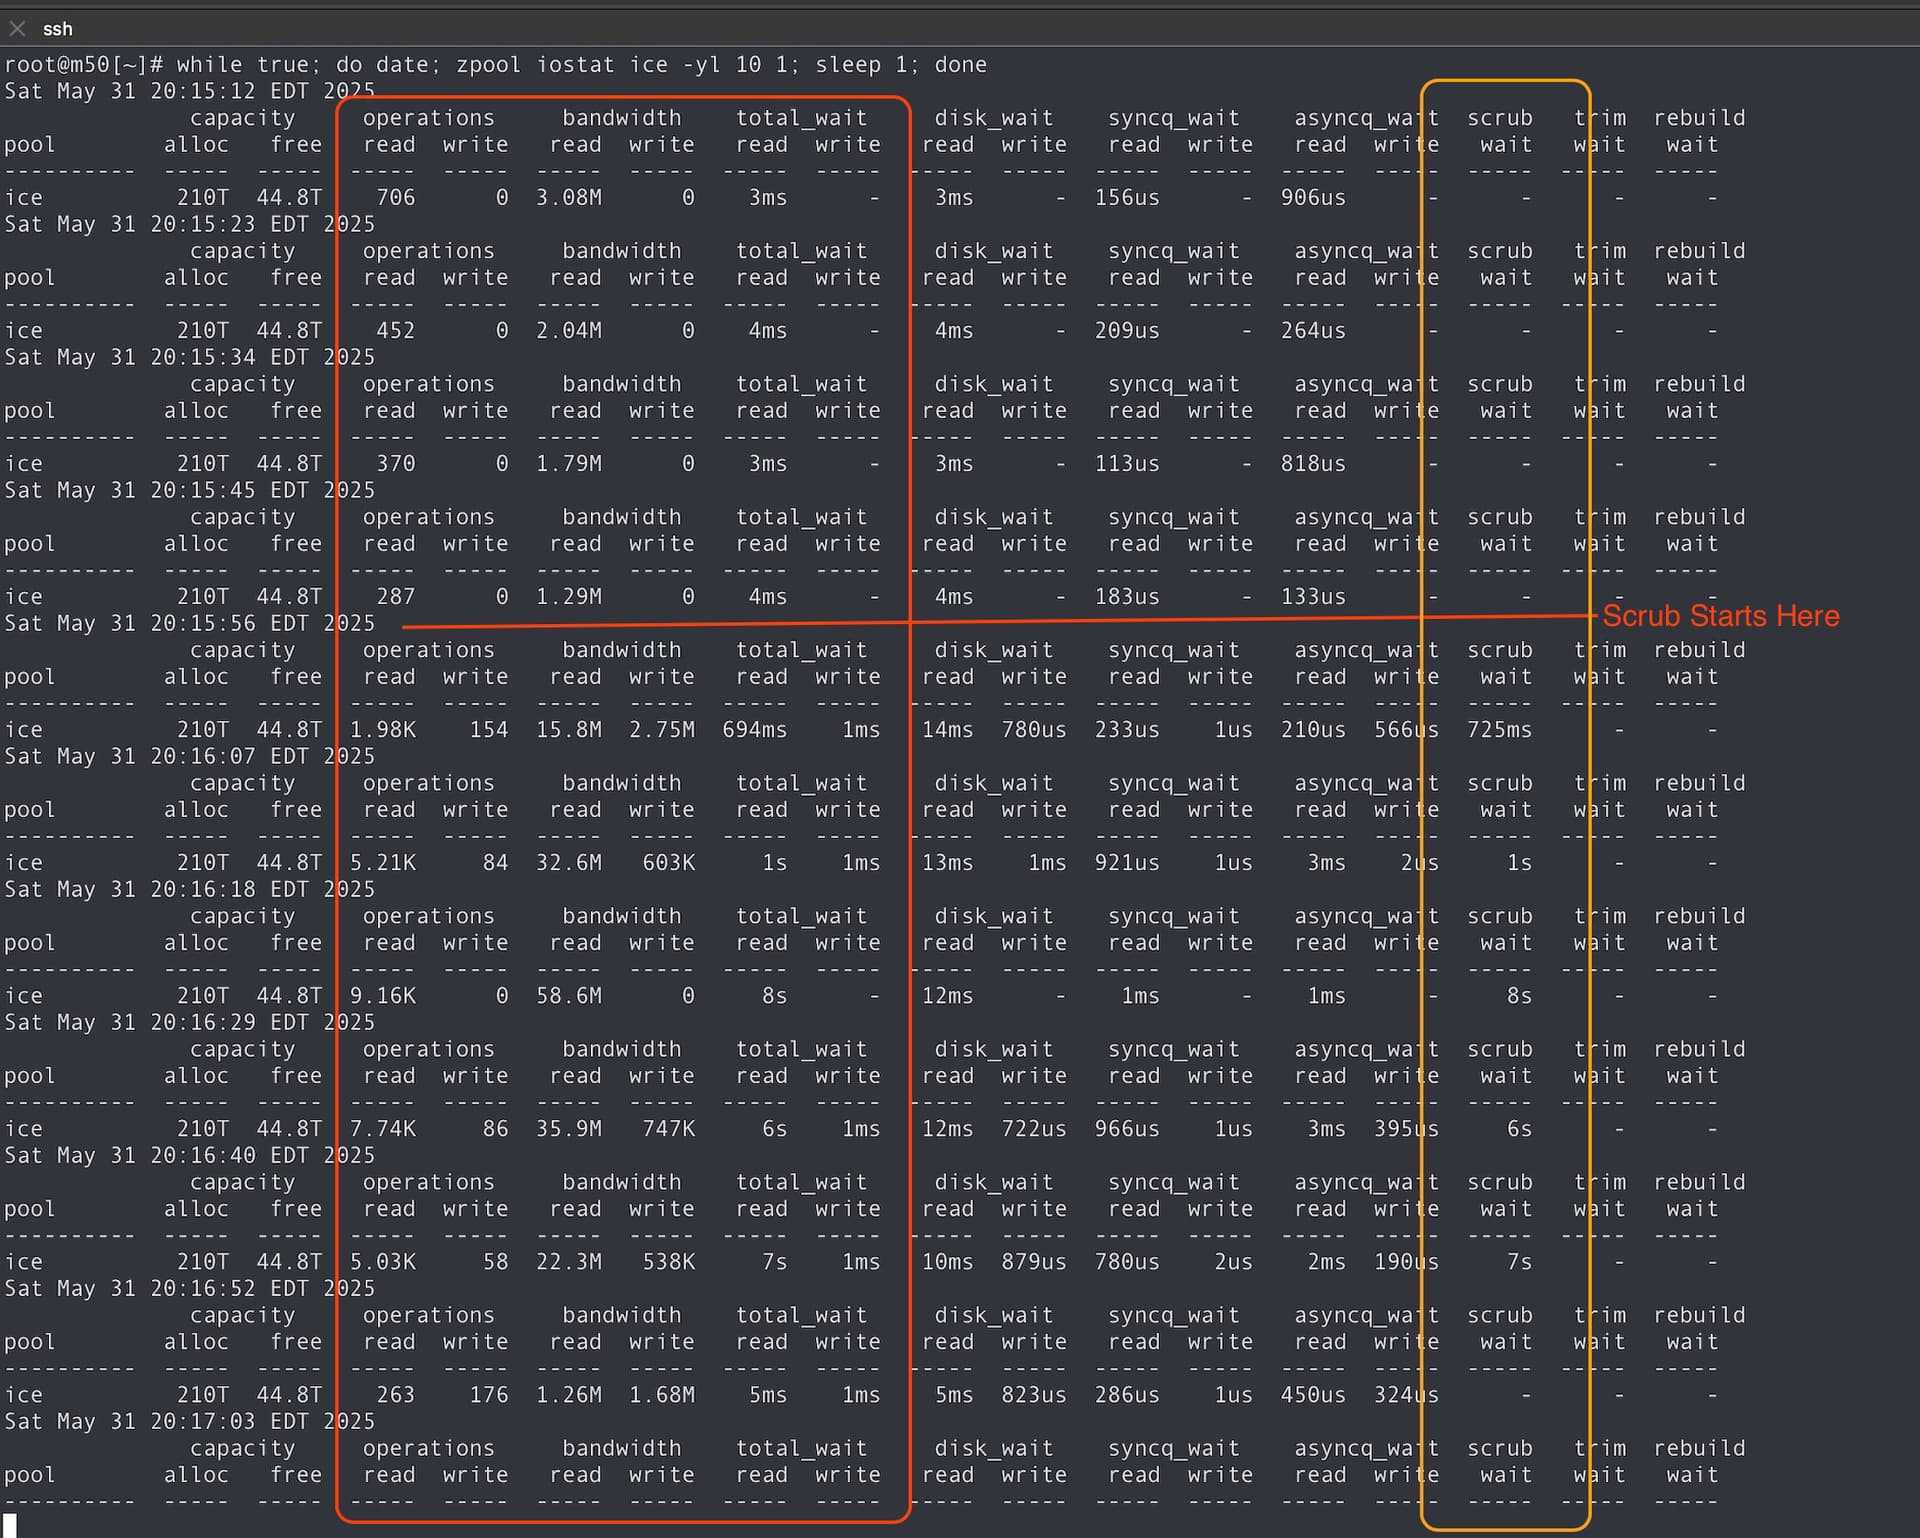1920x1538 pixels.
Task: Click the syncq_wait value 156us
Action: pyautogui.click(x=1127, y=198)
